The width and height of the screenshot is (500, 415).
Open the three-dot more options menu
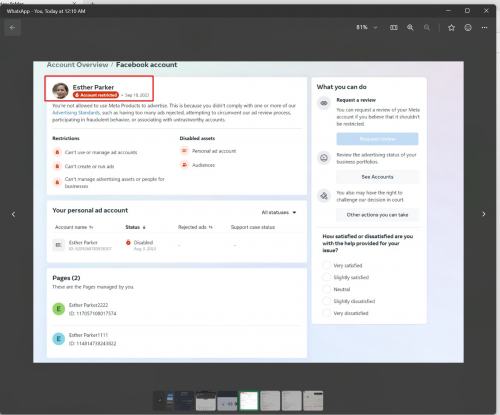click(484, 28)
